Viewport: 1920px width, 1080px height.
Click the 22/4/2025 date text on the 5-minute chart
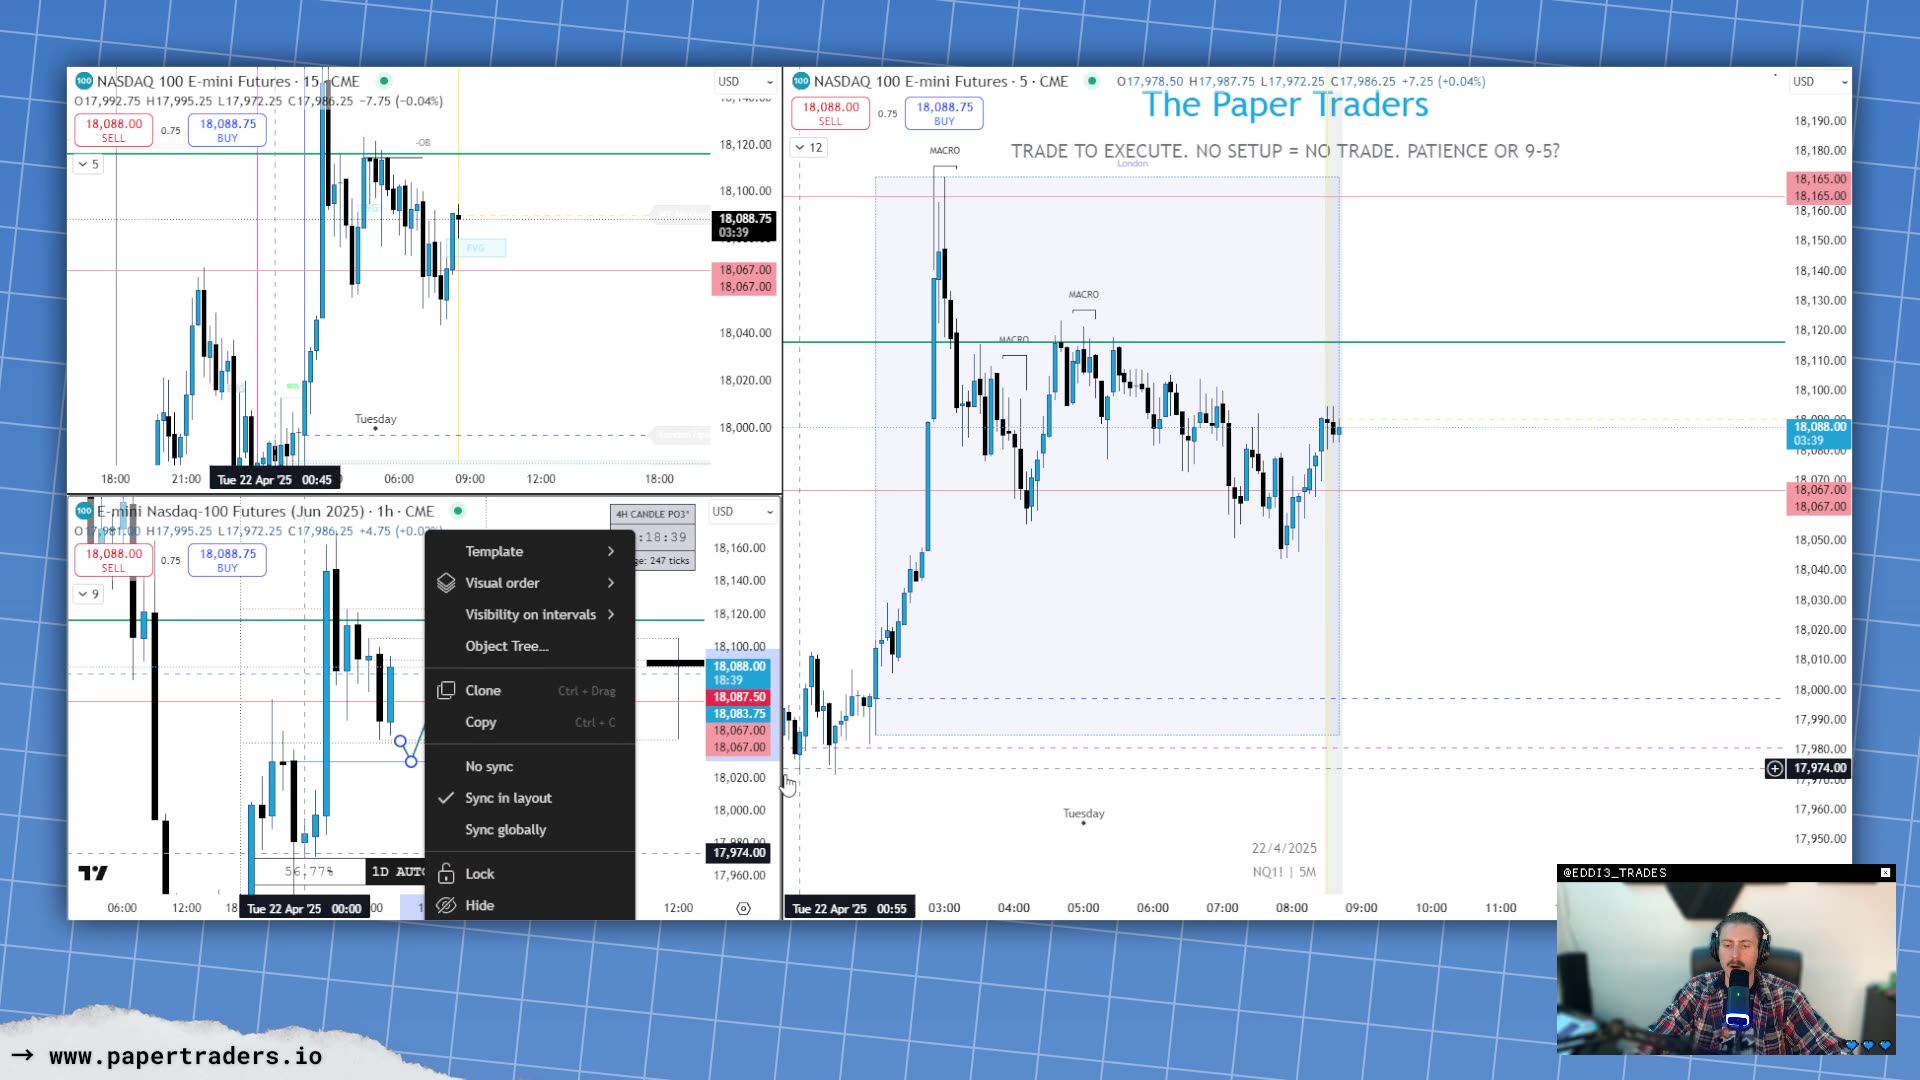point(1284,848)
